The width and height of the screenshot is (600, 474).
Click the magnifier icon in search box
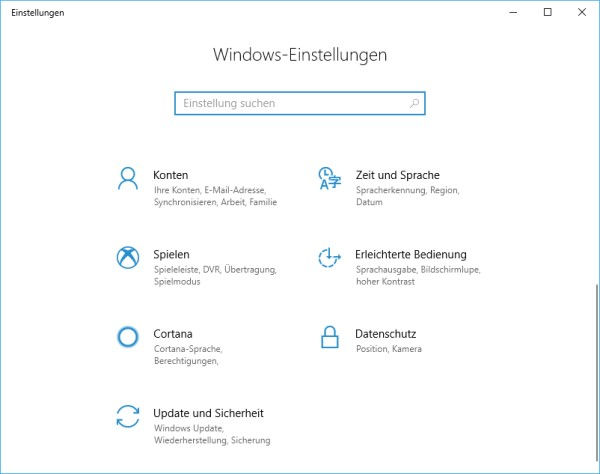tap(414, 103)
